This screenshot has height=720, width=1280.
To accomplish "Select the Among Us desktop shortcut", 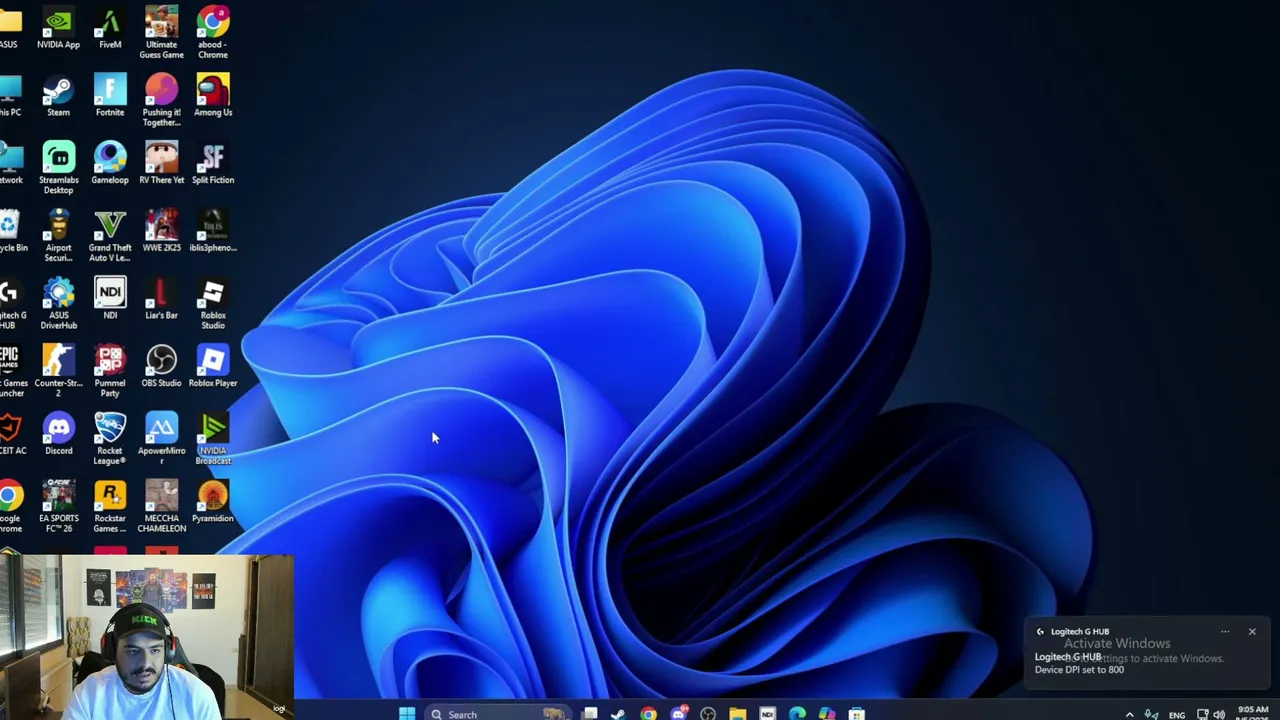I will pyautogui.click(x=213, y=96).
